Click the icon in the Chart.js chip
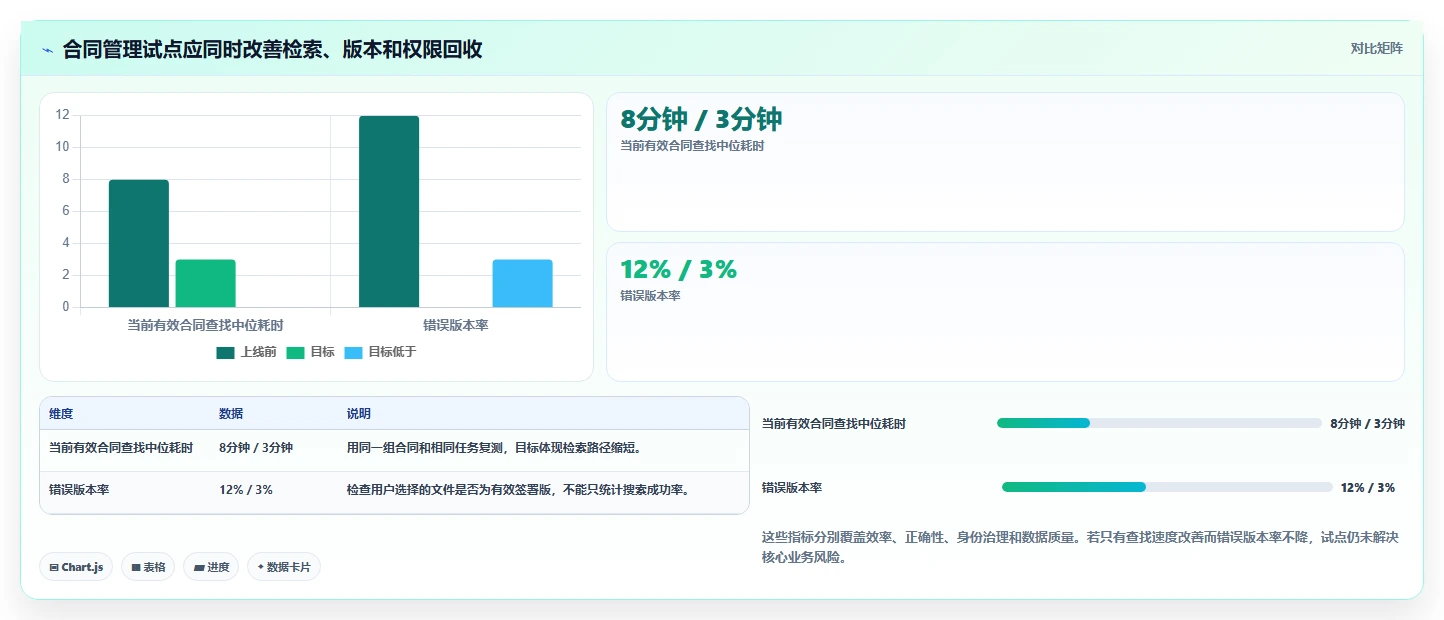The image size is (1444, 620). [54, 567]
